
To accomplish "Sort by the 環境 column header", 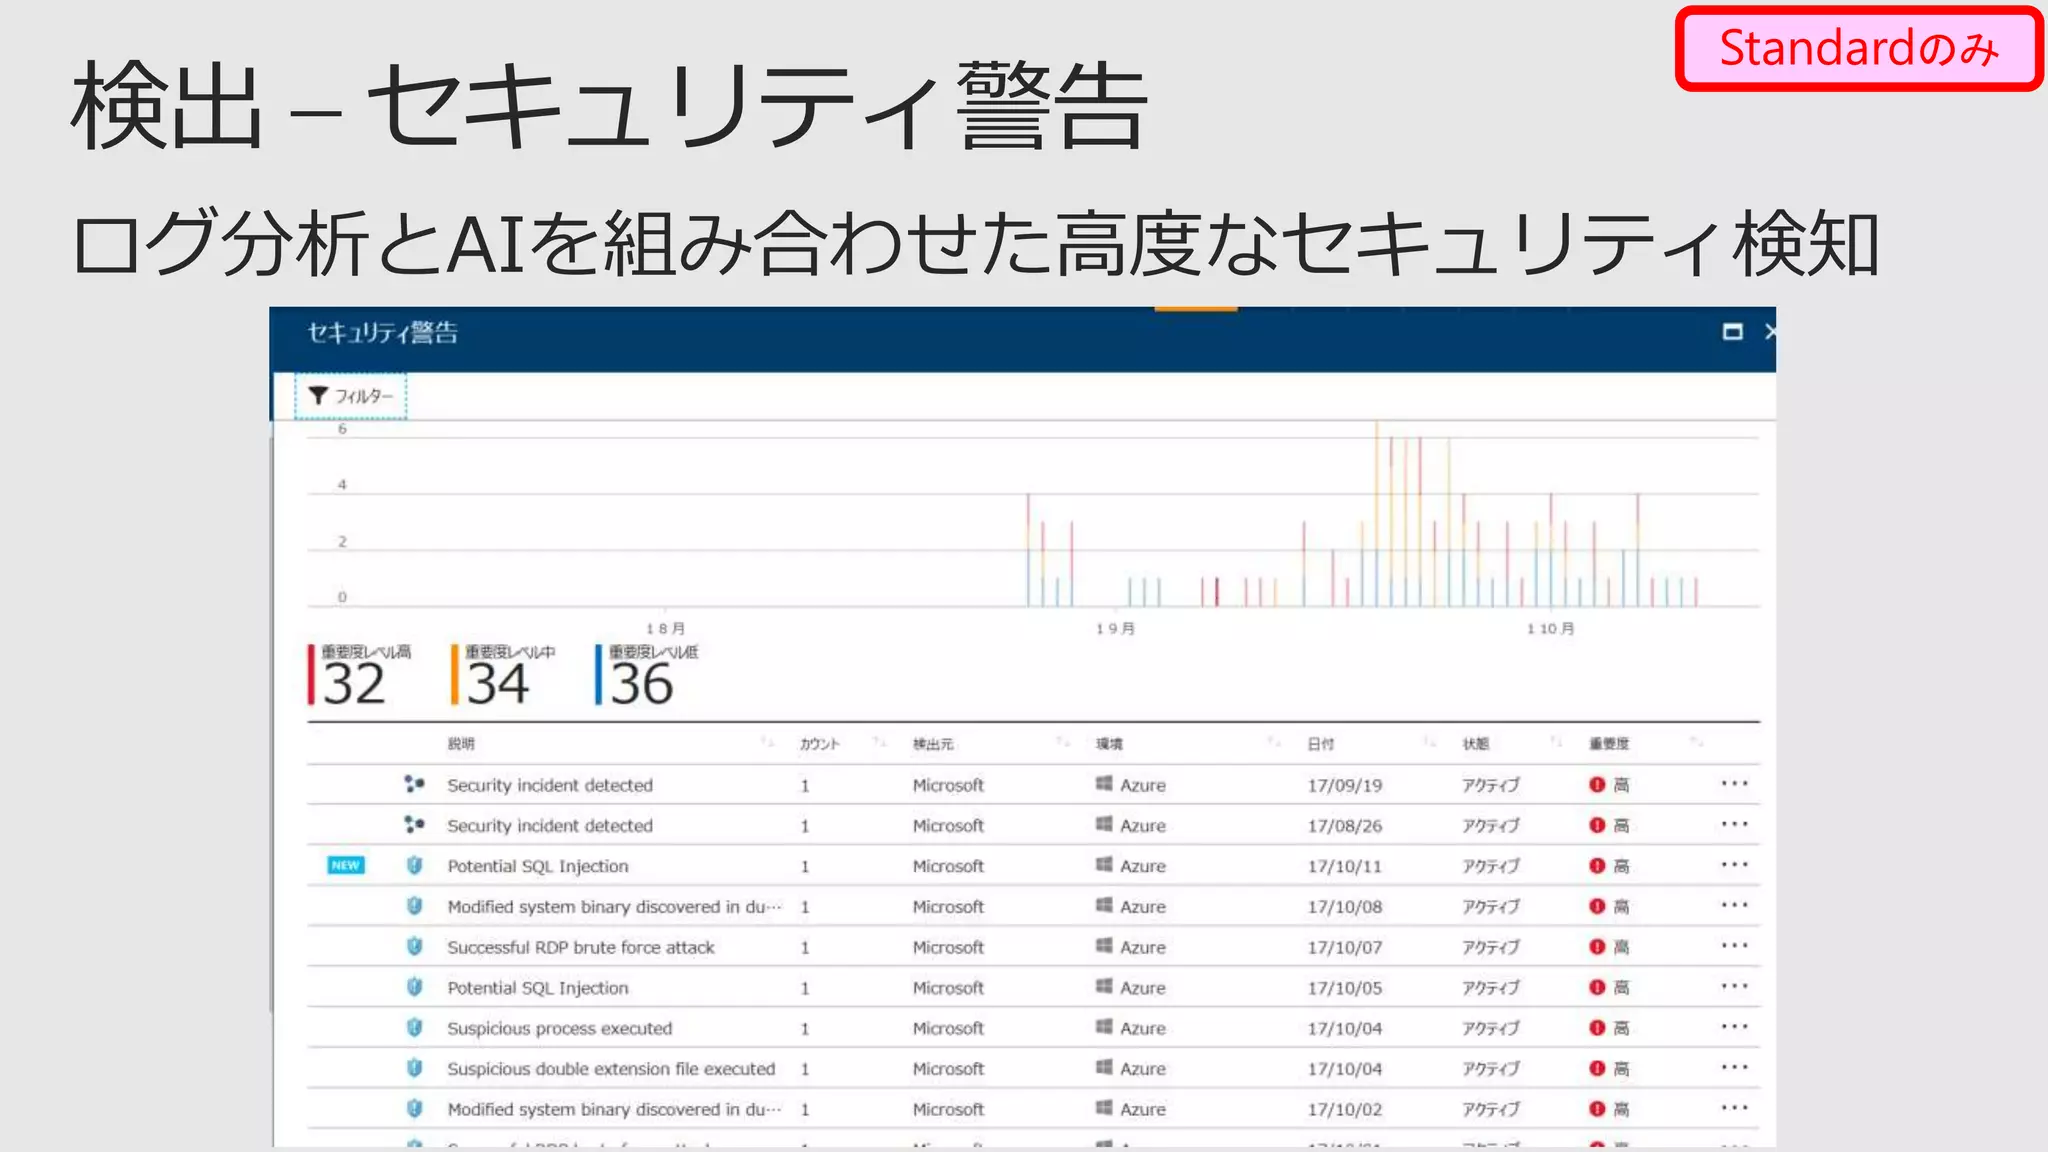I will (x=1109, y=744).
